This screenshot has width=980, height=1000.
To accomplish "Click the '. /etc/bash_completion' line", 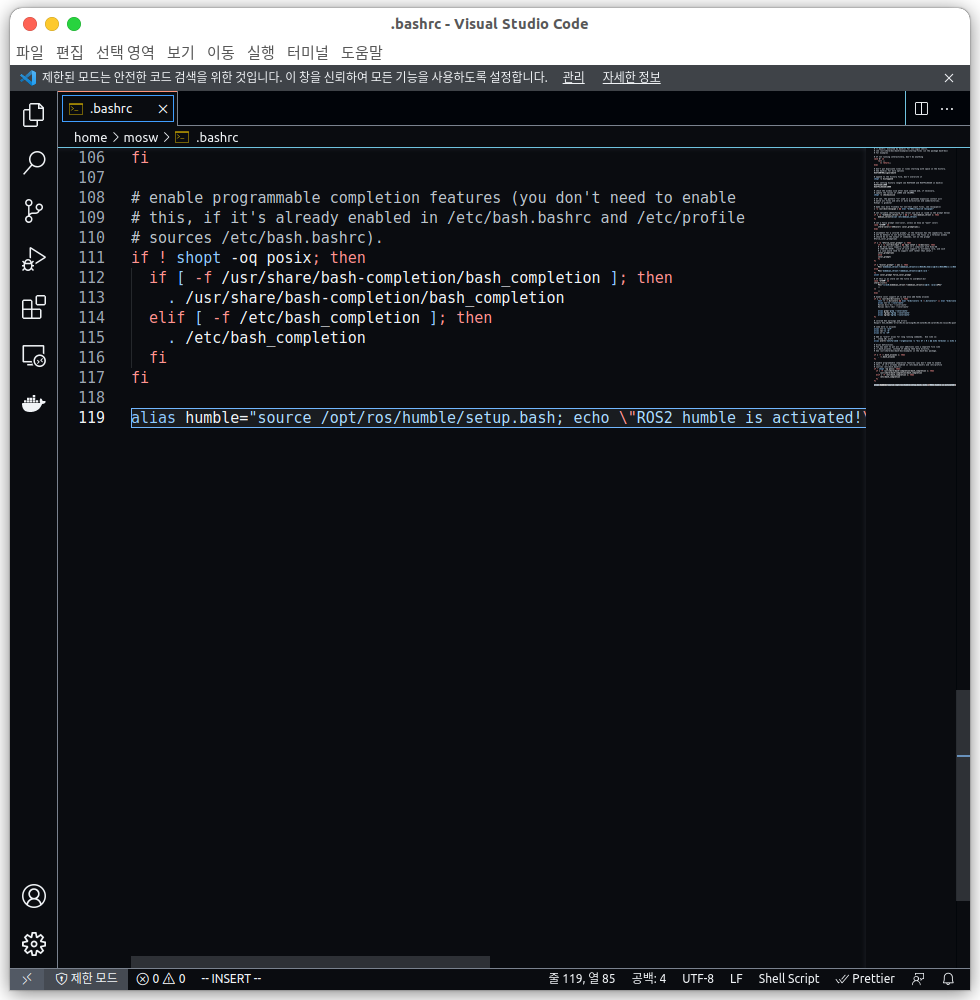I will coord(267,337).
